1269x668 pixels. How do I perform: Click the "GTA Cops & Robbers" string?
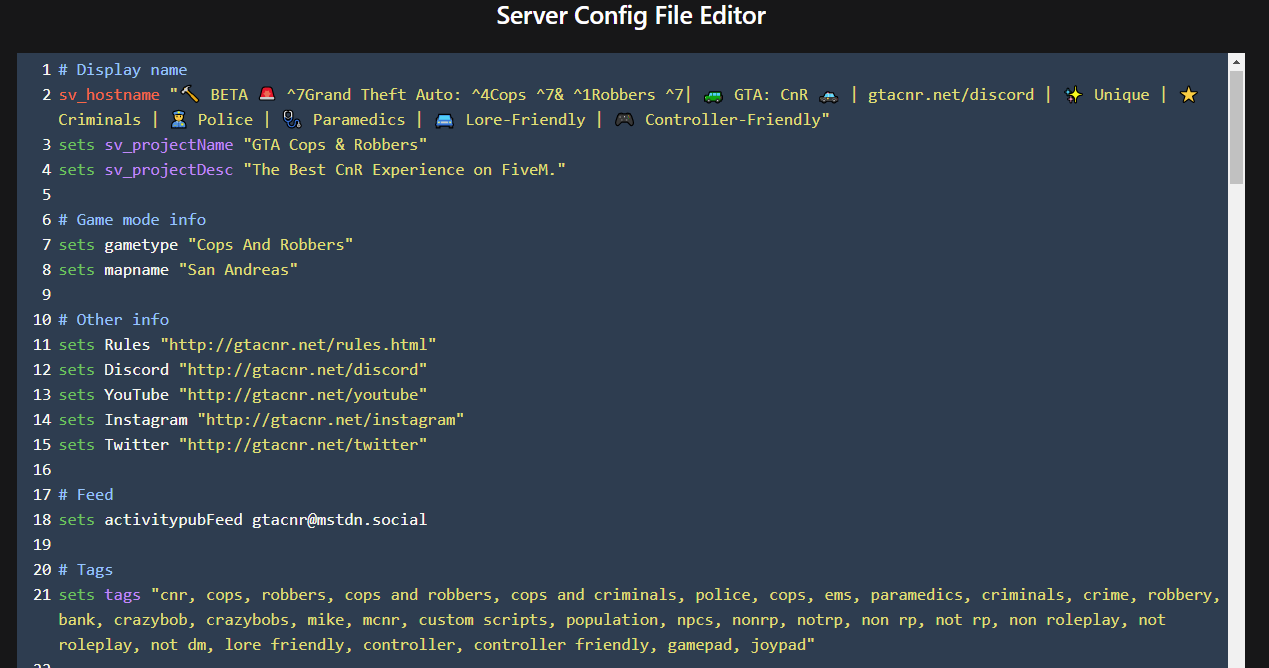click(335, 145)
